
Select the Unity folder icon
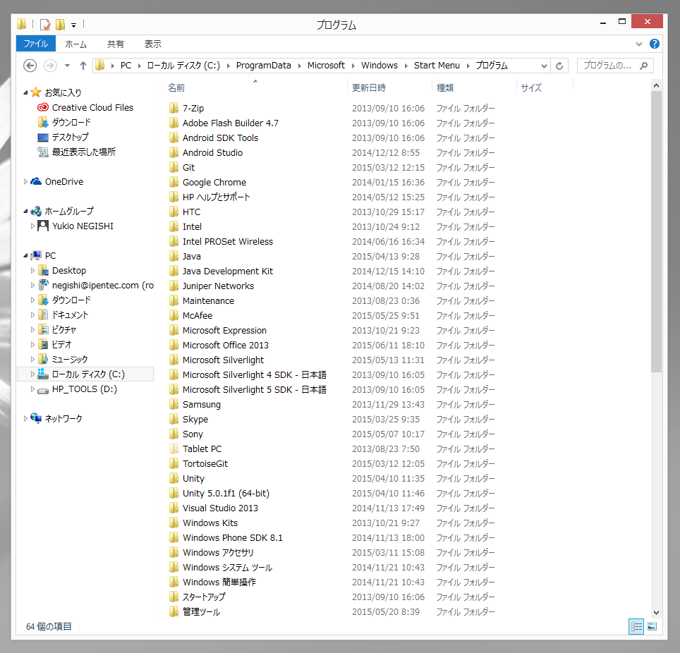tap(173, 478)
